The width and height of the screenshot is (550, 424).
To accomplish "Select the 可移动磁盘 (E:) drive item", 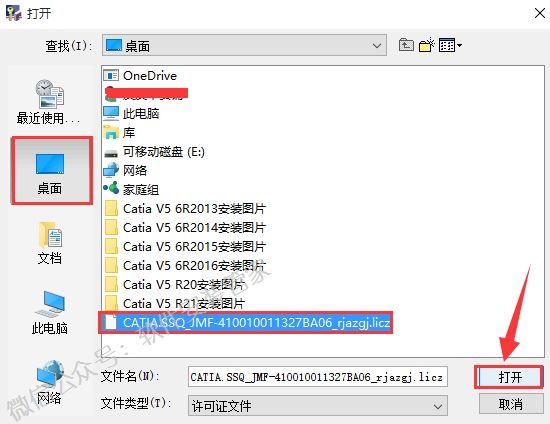I will coord(154,152).
